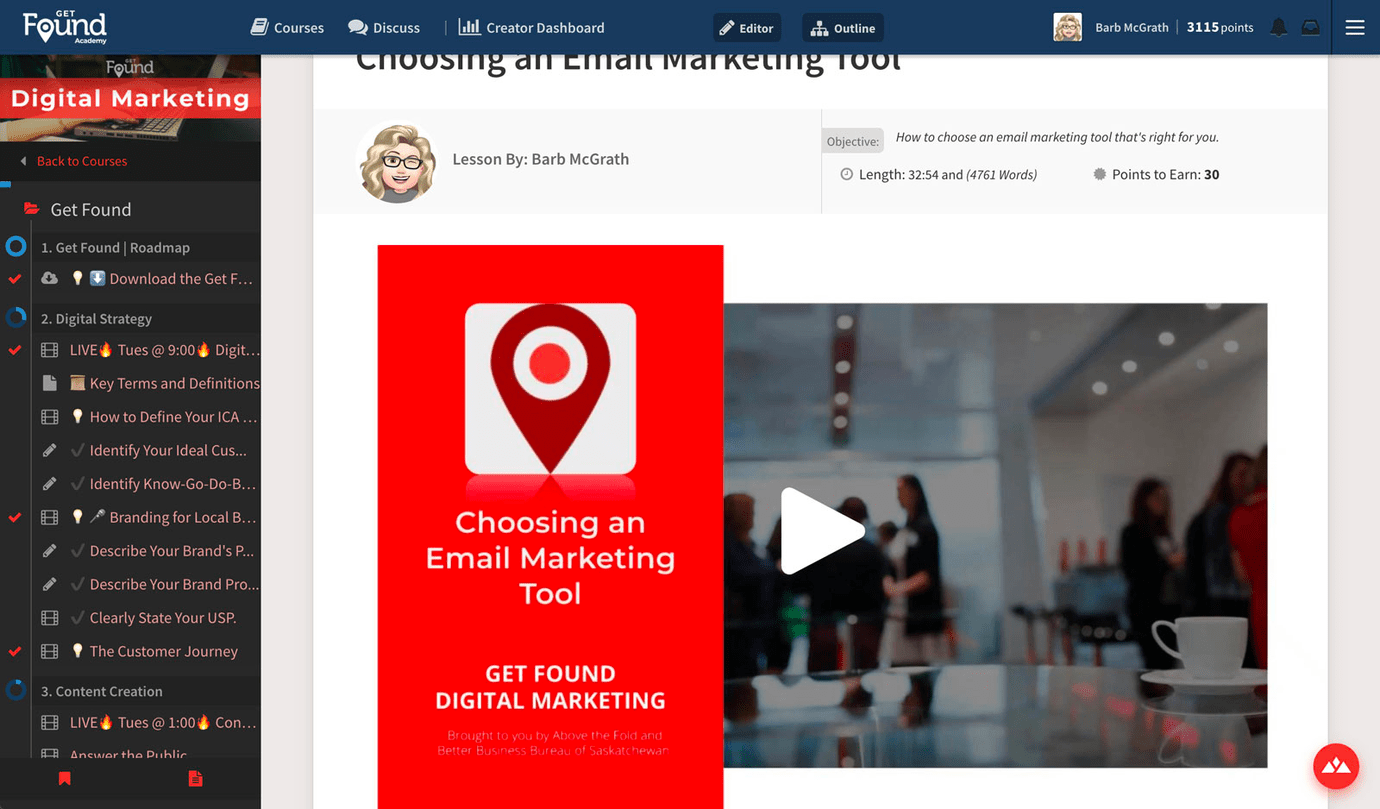Click the red notes document icon in sidebar footer

(195, 778)
